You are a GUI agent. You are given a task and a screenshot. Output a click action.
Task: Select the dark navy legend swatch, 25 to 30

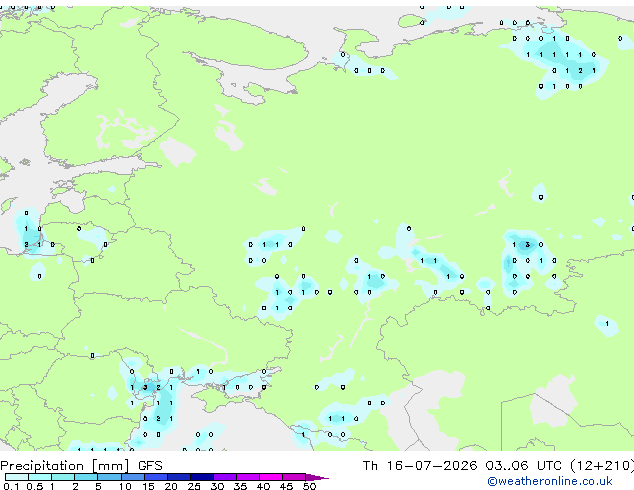201,477
